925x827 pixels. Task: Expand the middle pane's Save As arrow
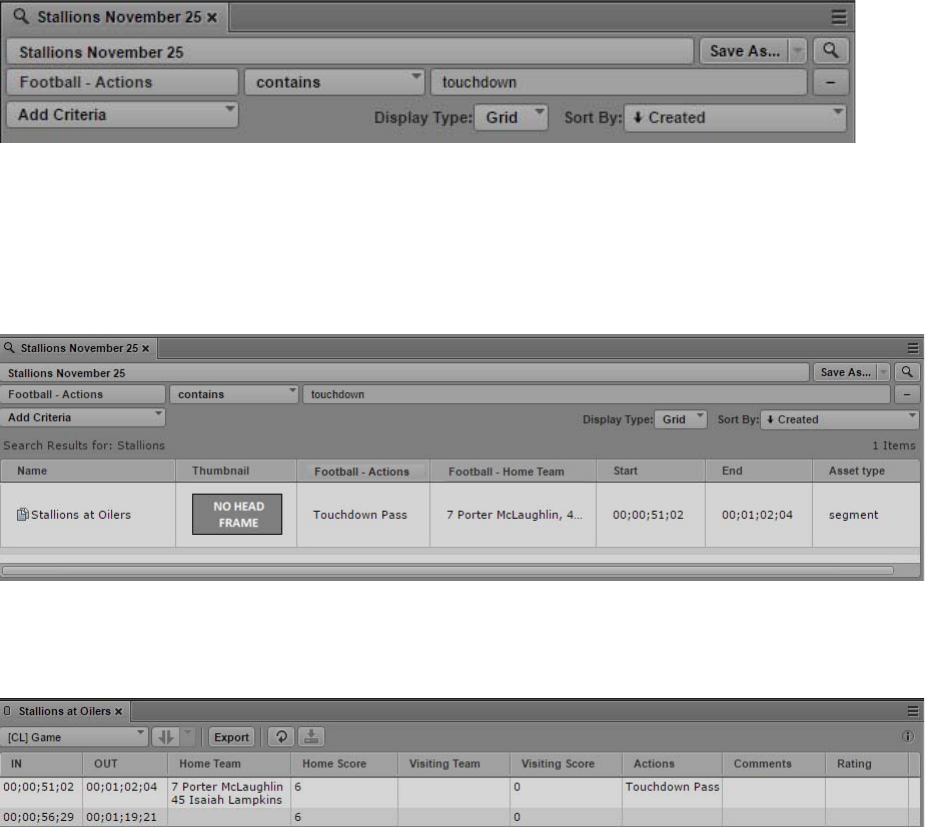(x=883, y=372)
